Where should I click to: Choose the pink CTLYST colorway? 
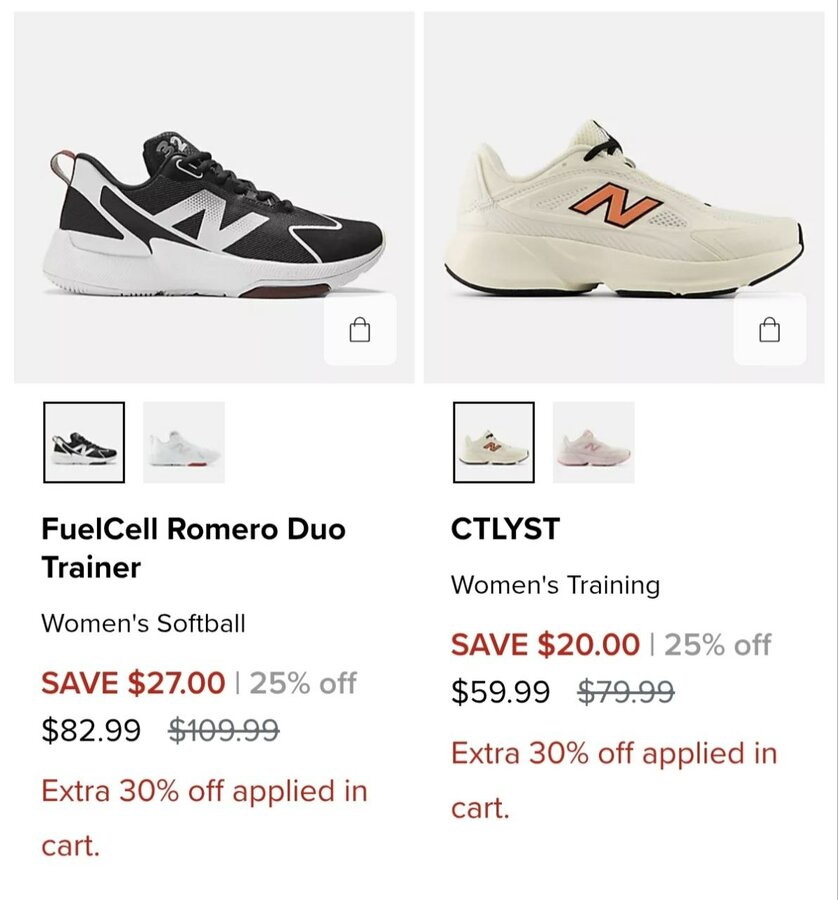point(594,442)
